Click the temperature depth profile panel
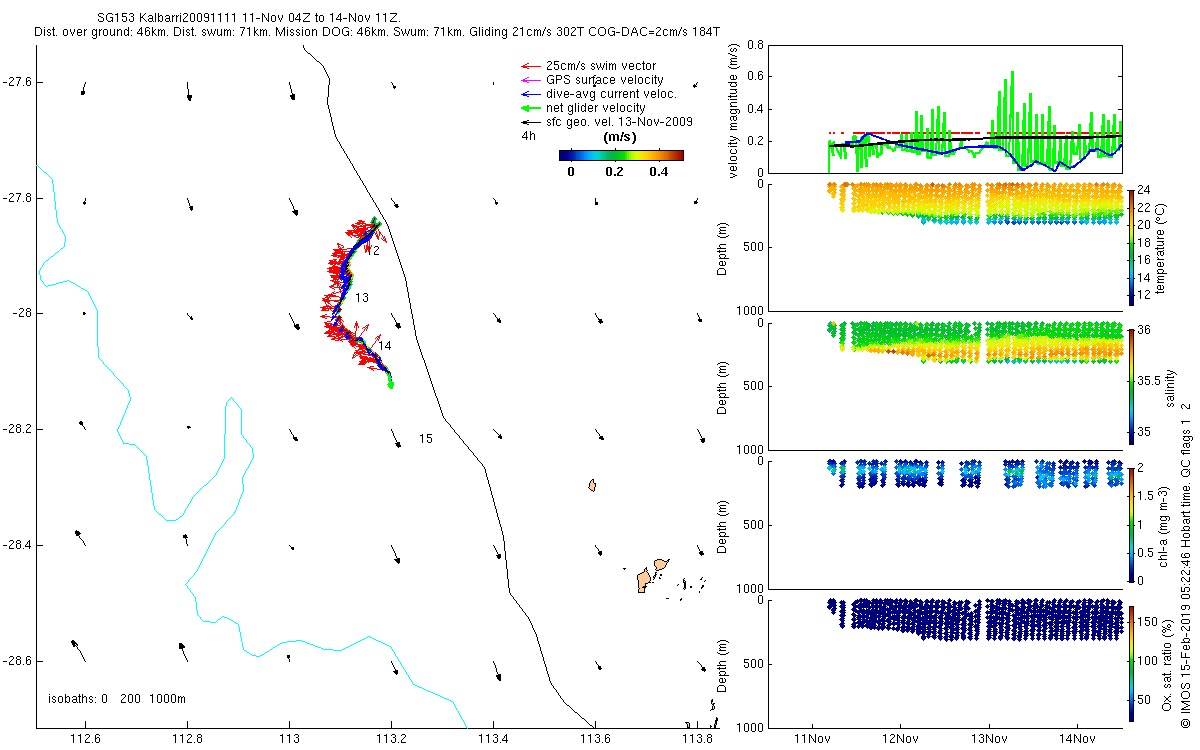 click(945, 247)
